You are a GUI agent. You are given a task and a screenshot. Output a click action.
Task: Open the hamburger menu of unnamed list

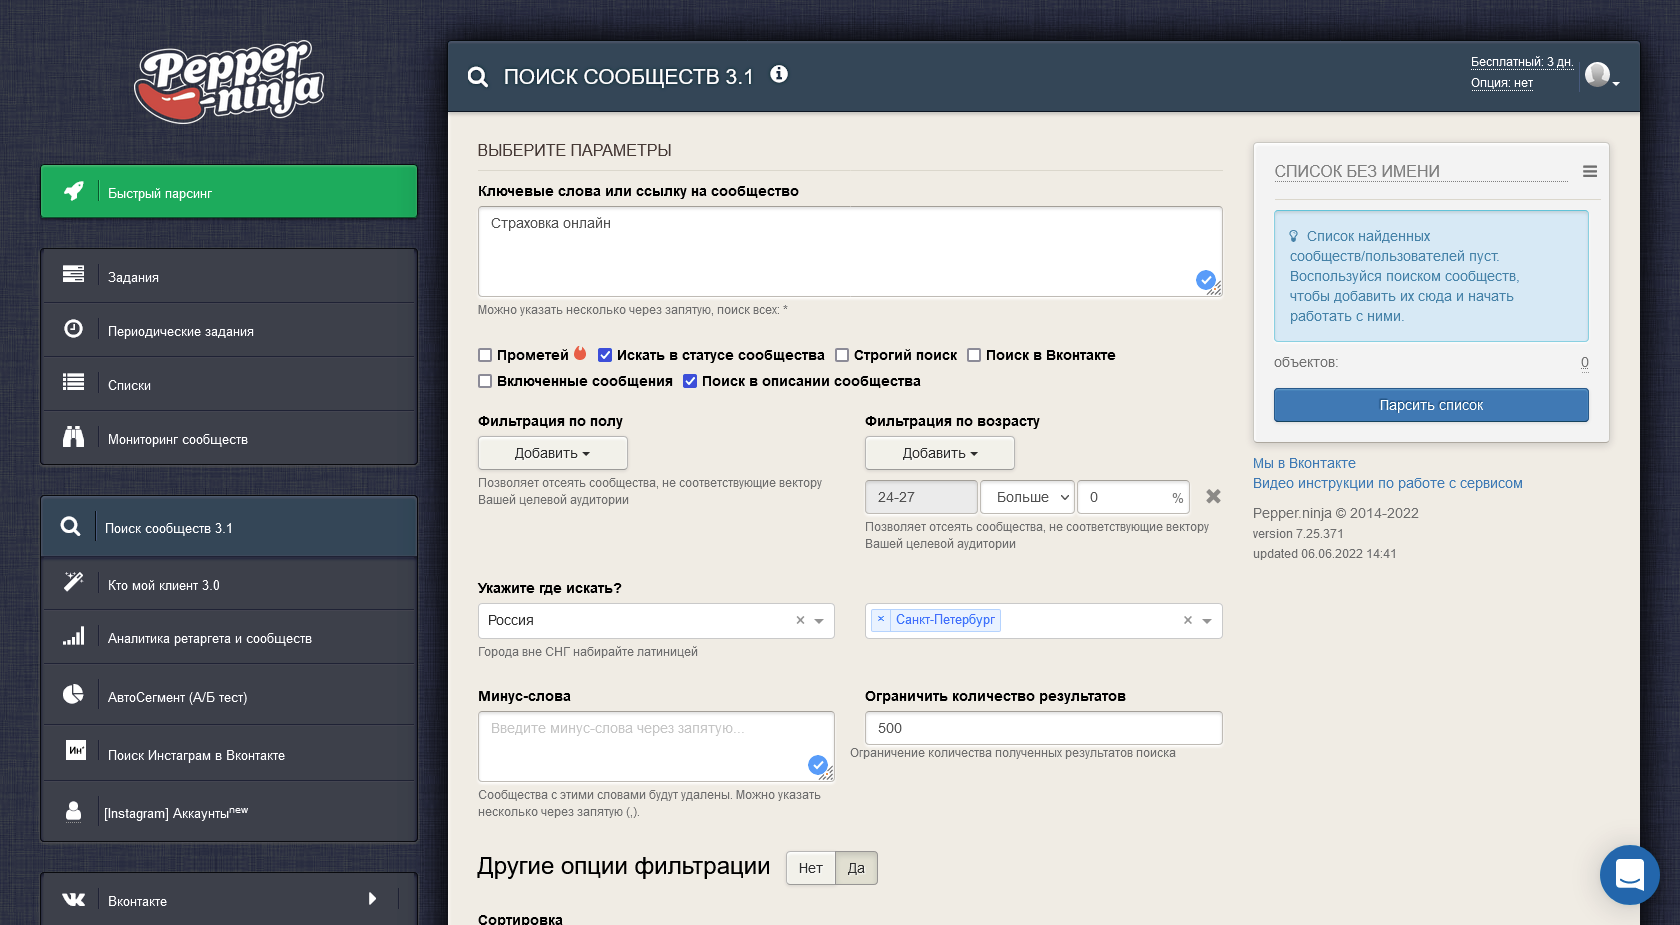coord(1590,171)
